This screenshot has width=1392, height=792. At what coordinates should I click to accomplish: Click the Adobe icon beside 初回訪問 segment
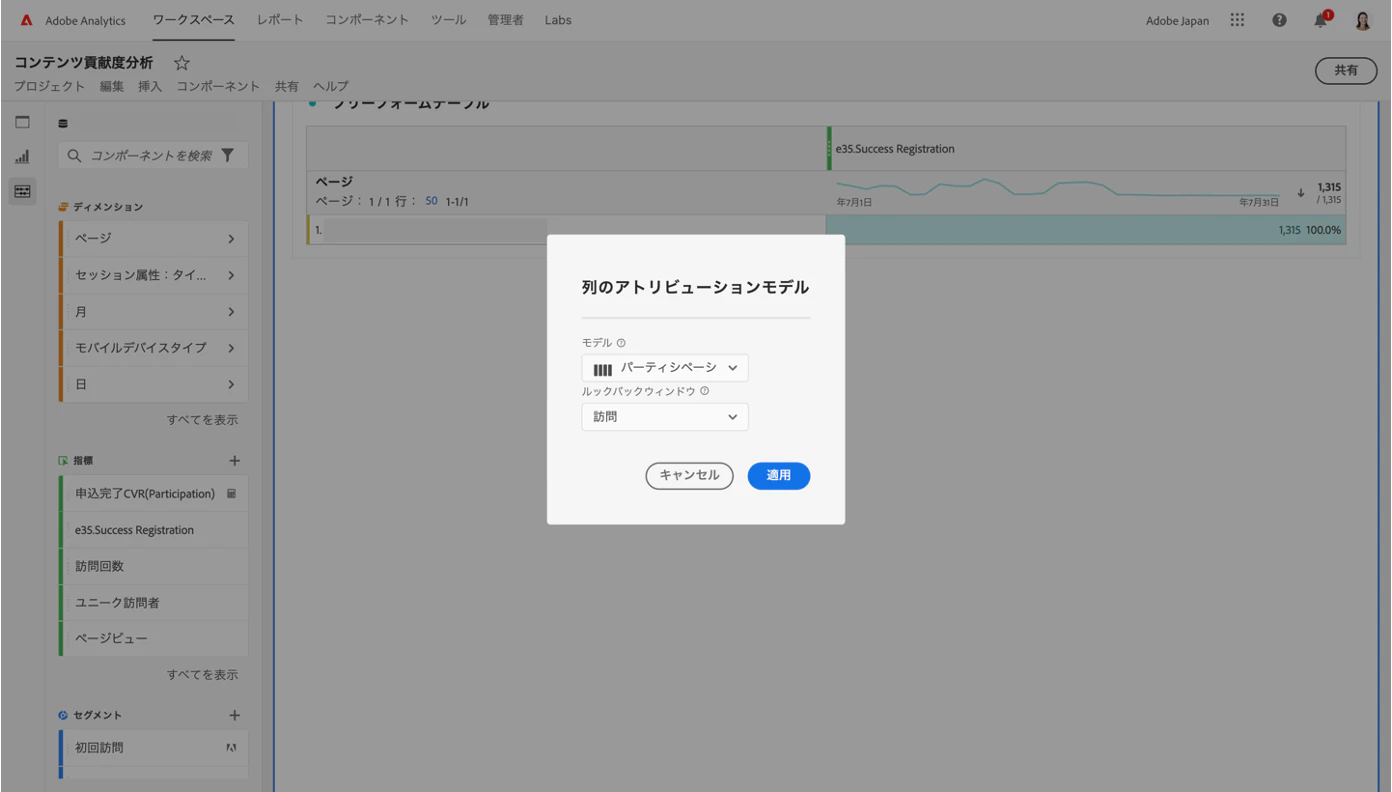(x=231, y=748)
